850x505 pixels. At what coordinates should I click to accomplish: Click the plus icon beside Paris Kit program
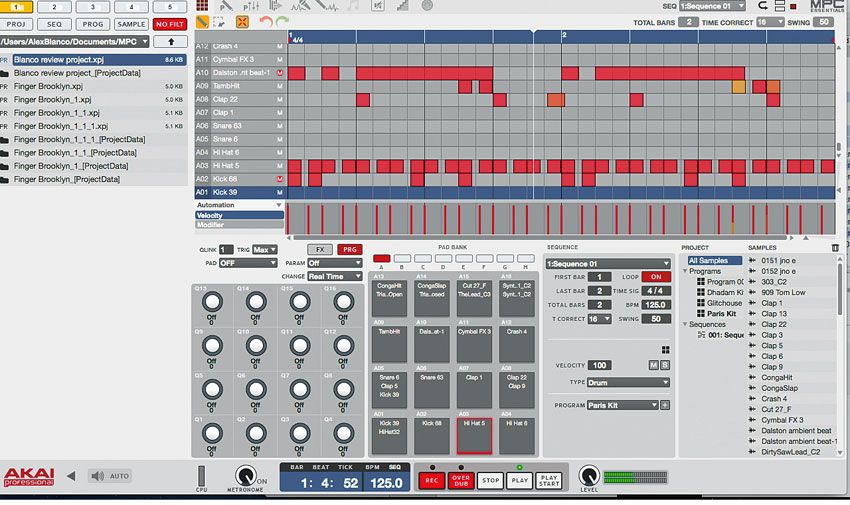tap(664, 405)
